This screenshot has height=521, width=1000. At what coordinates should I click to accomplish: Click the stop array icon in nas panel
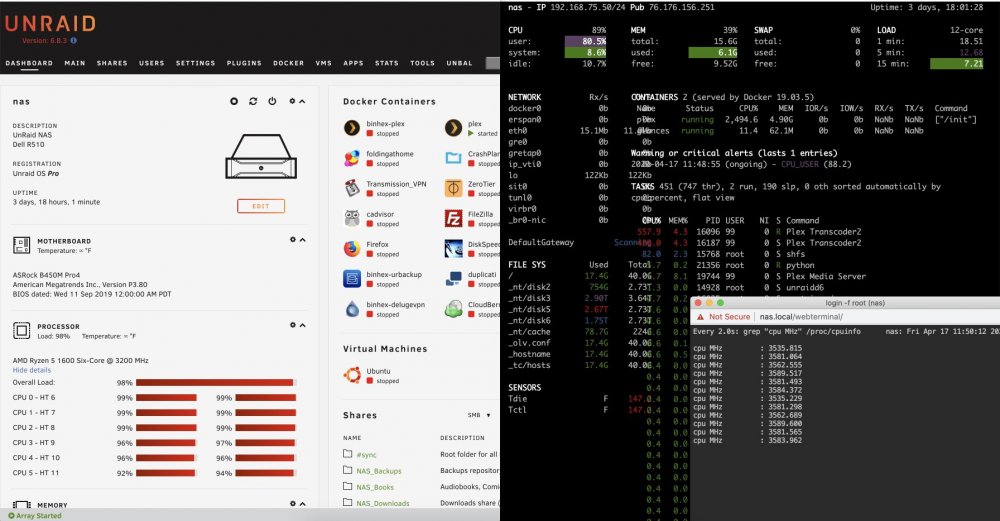[234, 101]
